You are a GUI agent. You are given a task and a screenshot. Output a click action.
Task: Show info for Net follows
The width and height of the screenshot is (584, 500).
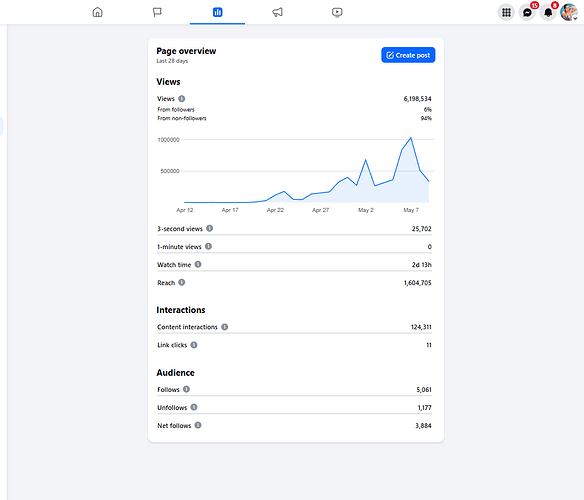tap(198, 425)
